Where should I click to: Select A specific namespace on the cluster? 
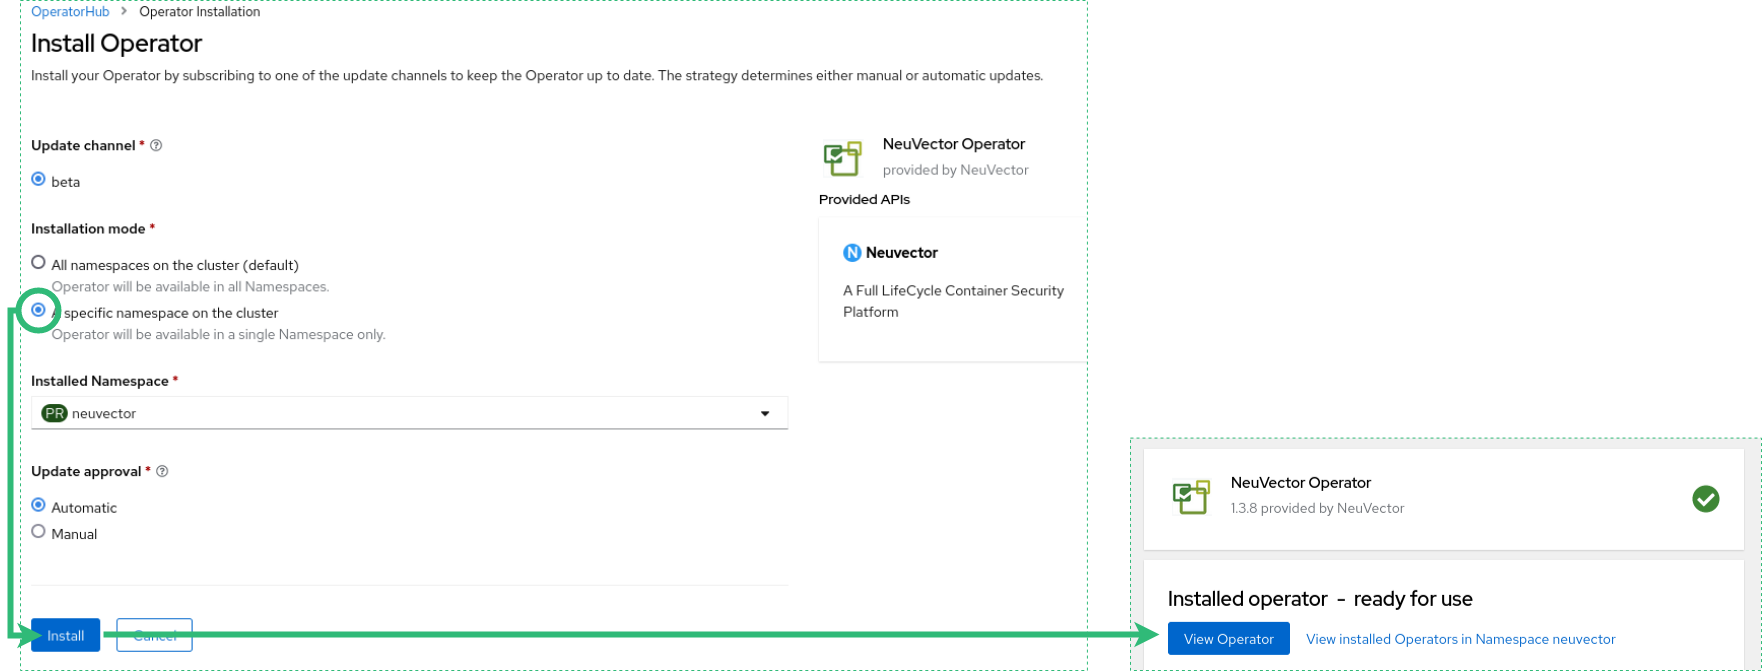(x=39, y=311)
